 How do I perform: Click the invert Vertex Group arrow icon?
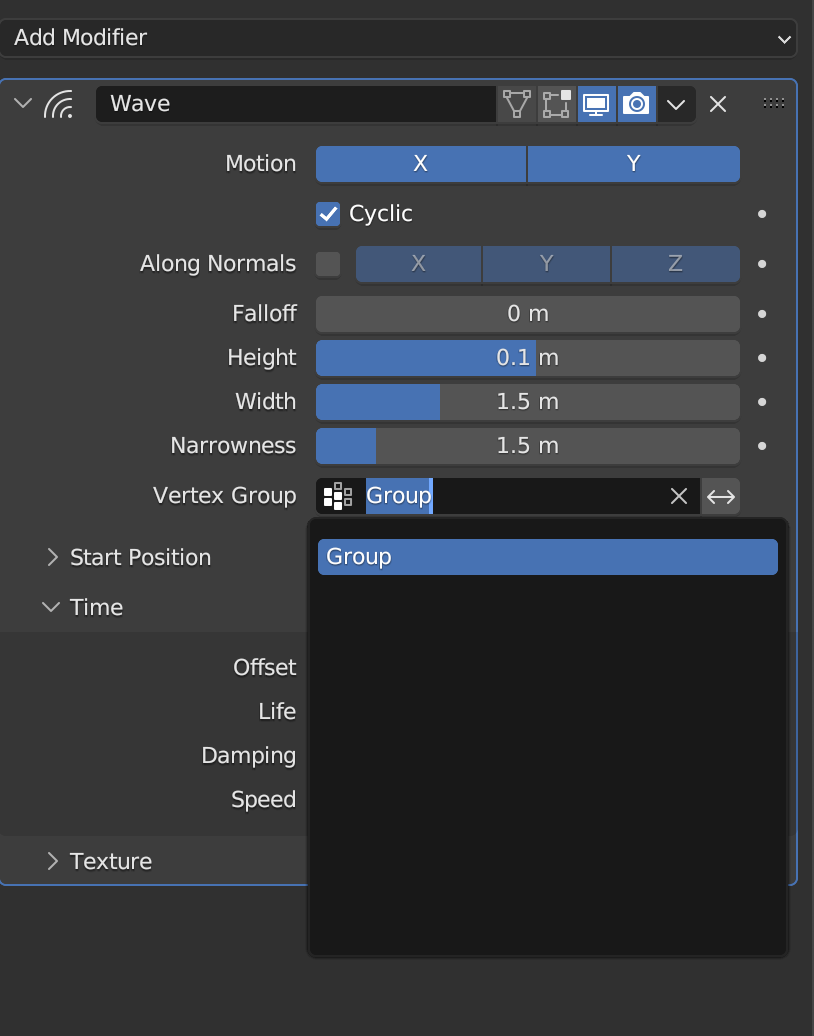pos(721,496)
